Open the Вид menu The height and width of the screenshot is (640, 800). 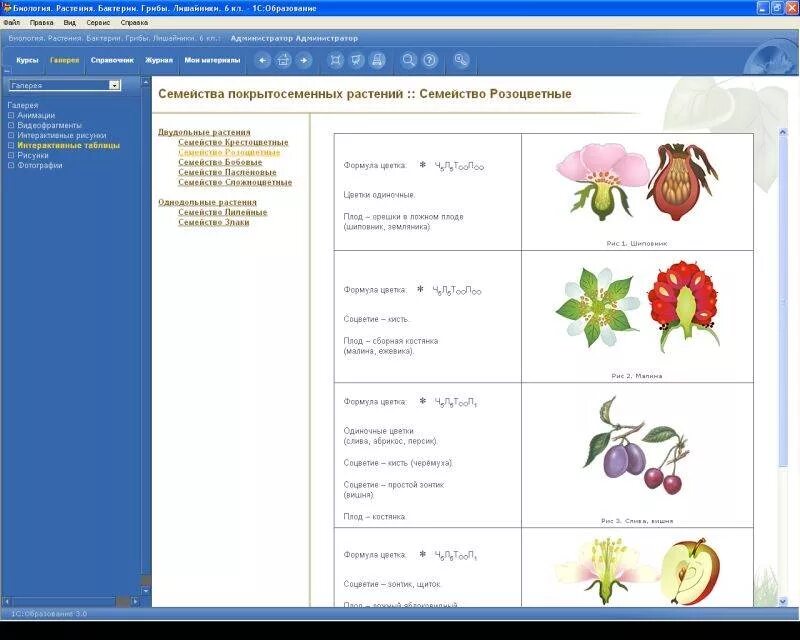pos(69,22)
